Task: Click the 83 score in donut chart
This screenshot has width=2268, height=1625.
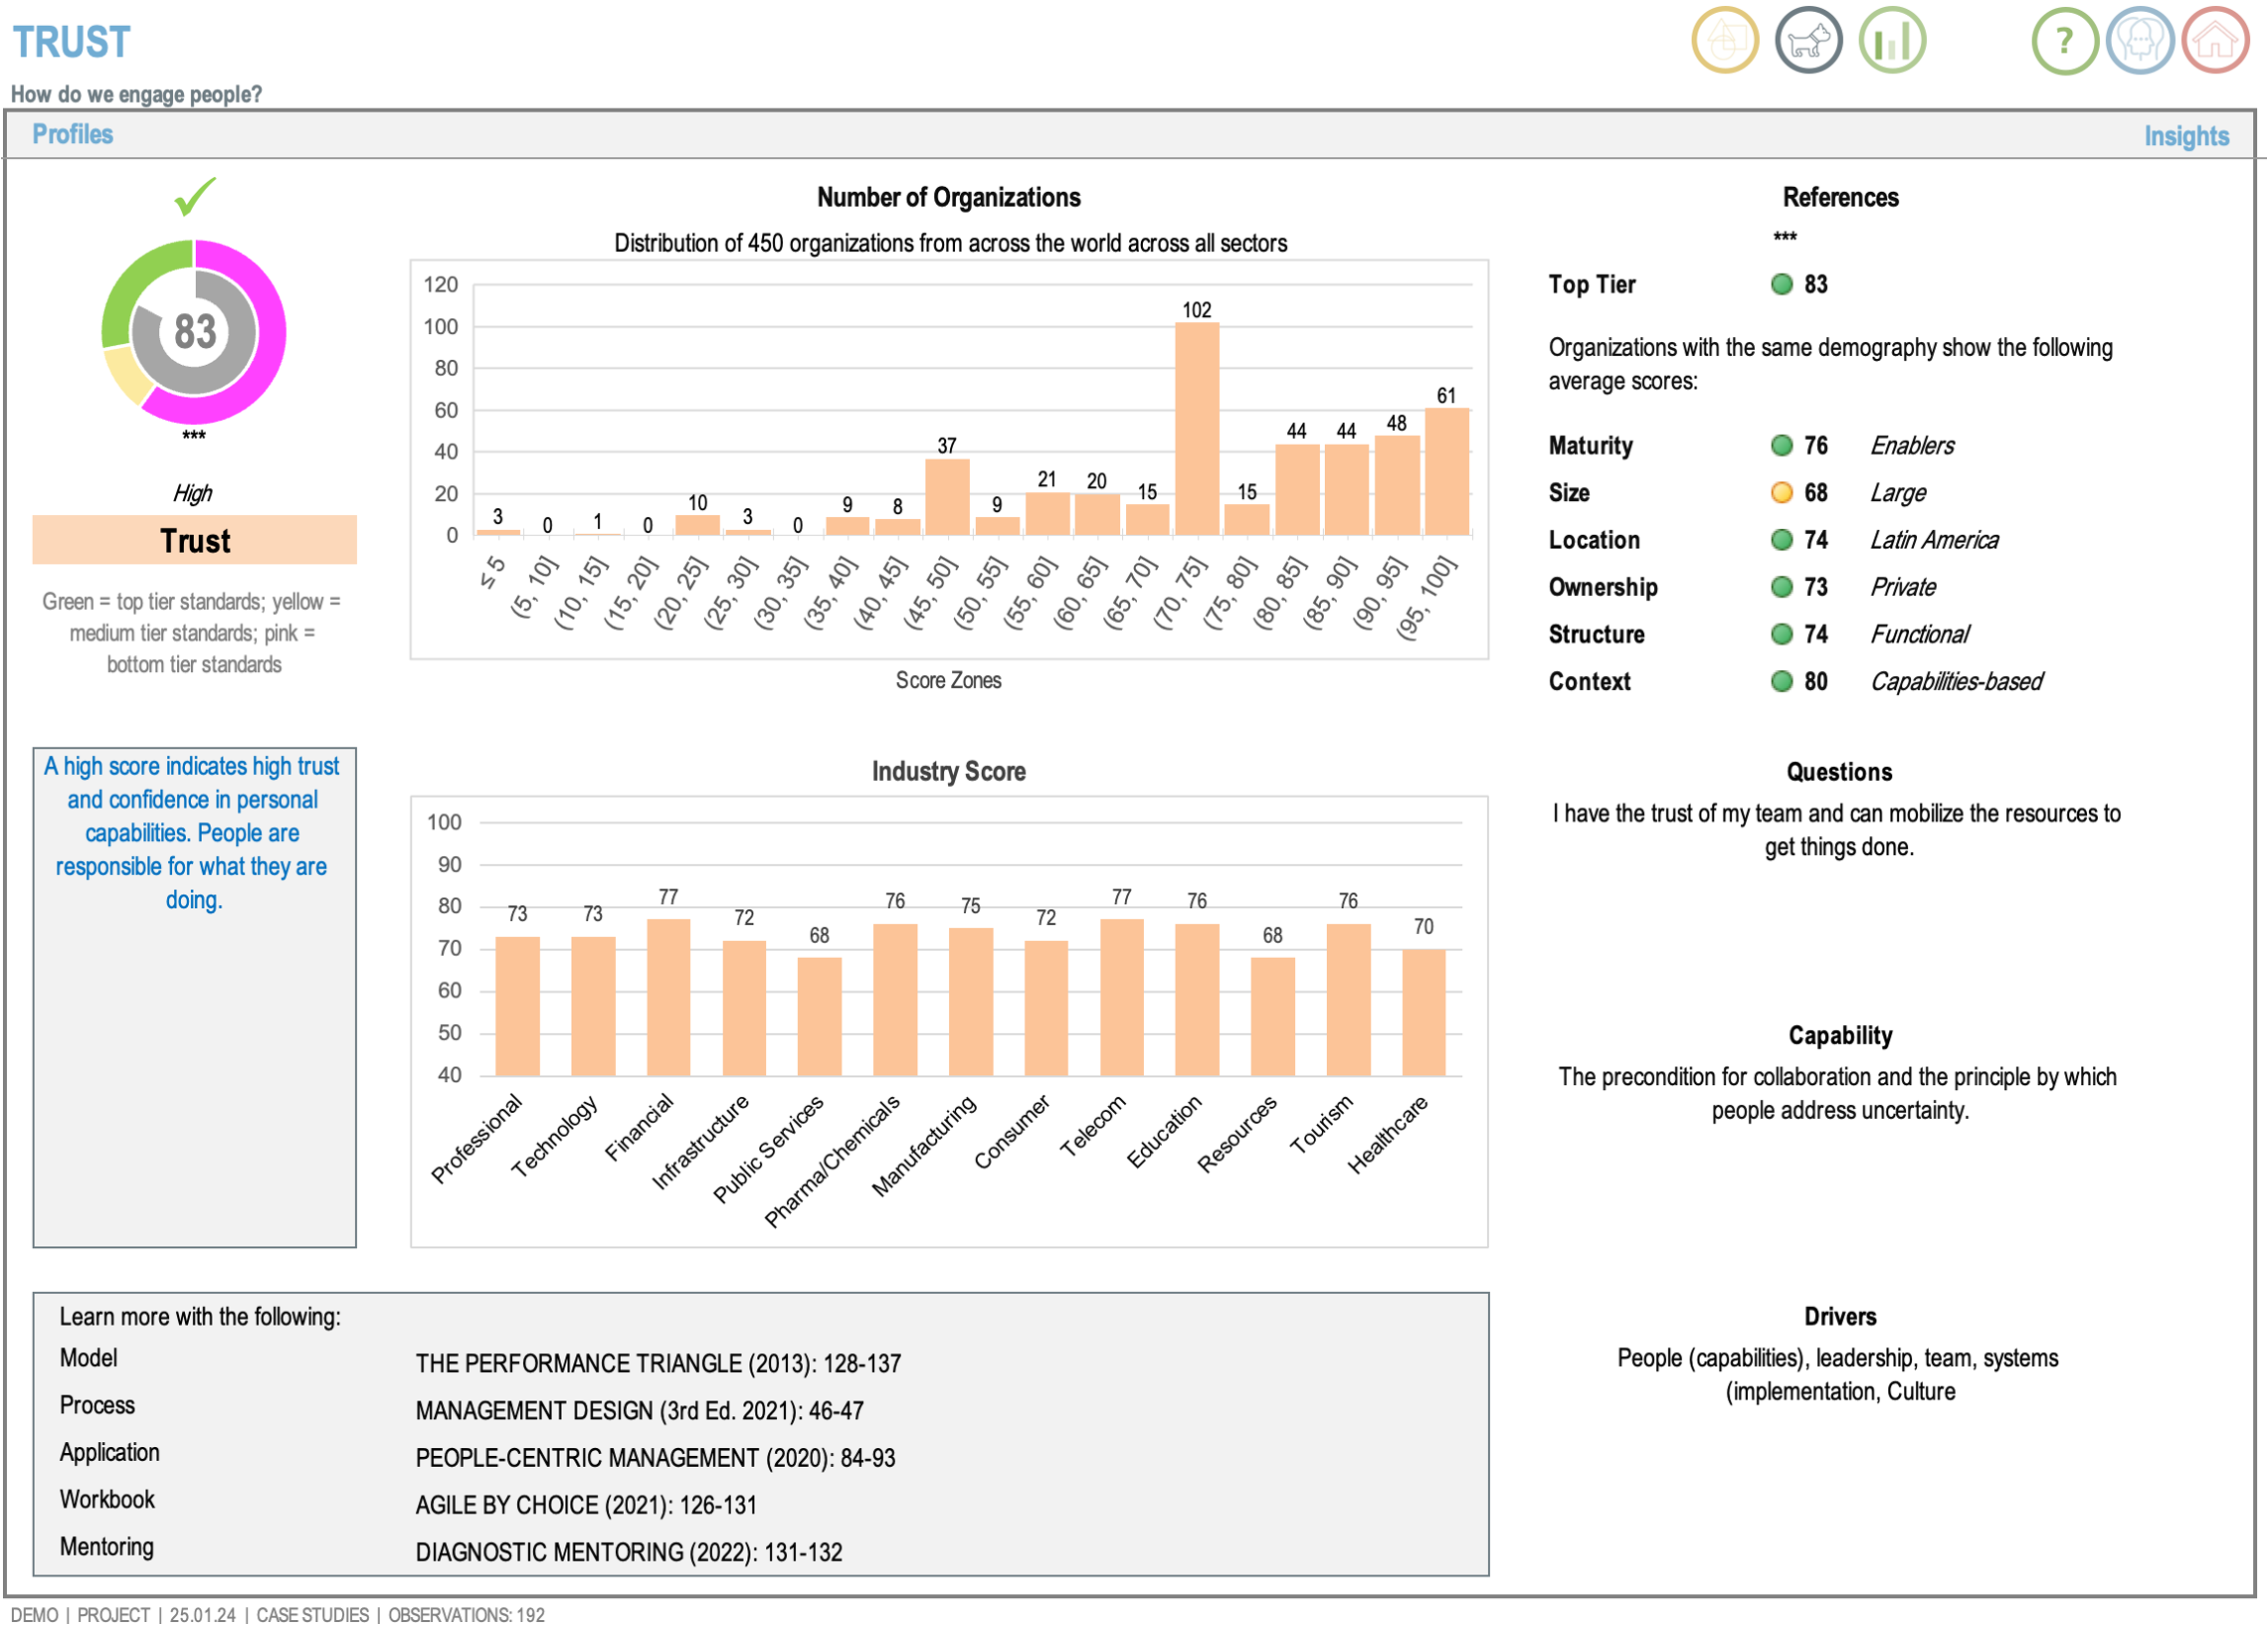Action: click(195, 332)
